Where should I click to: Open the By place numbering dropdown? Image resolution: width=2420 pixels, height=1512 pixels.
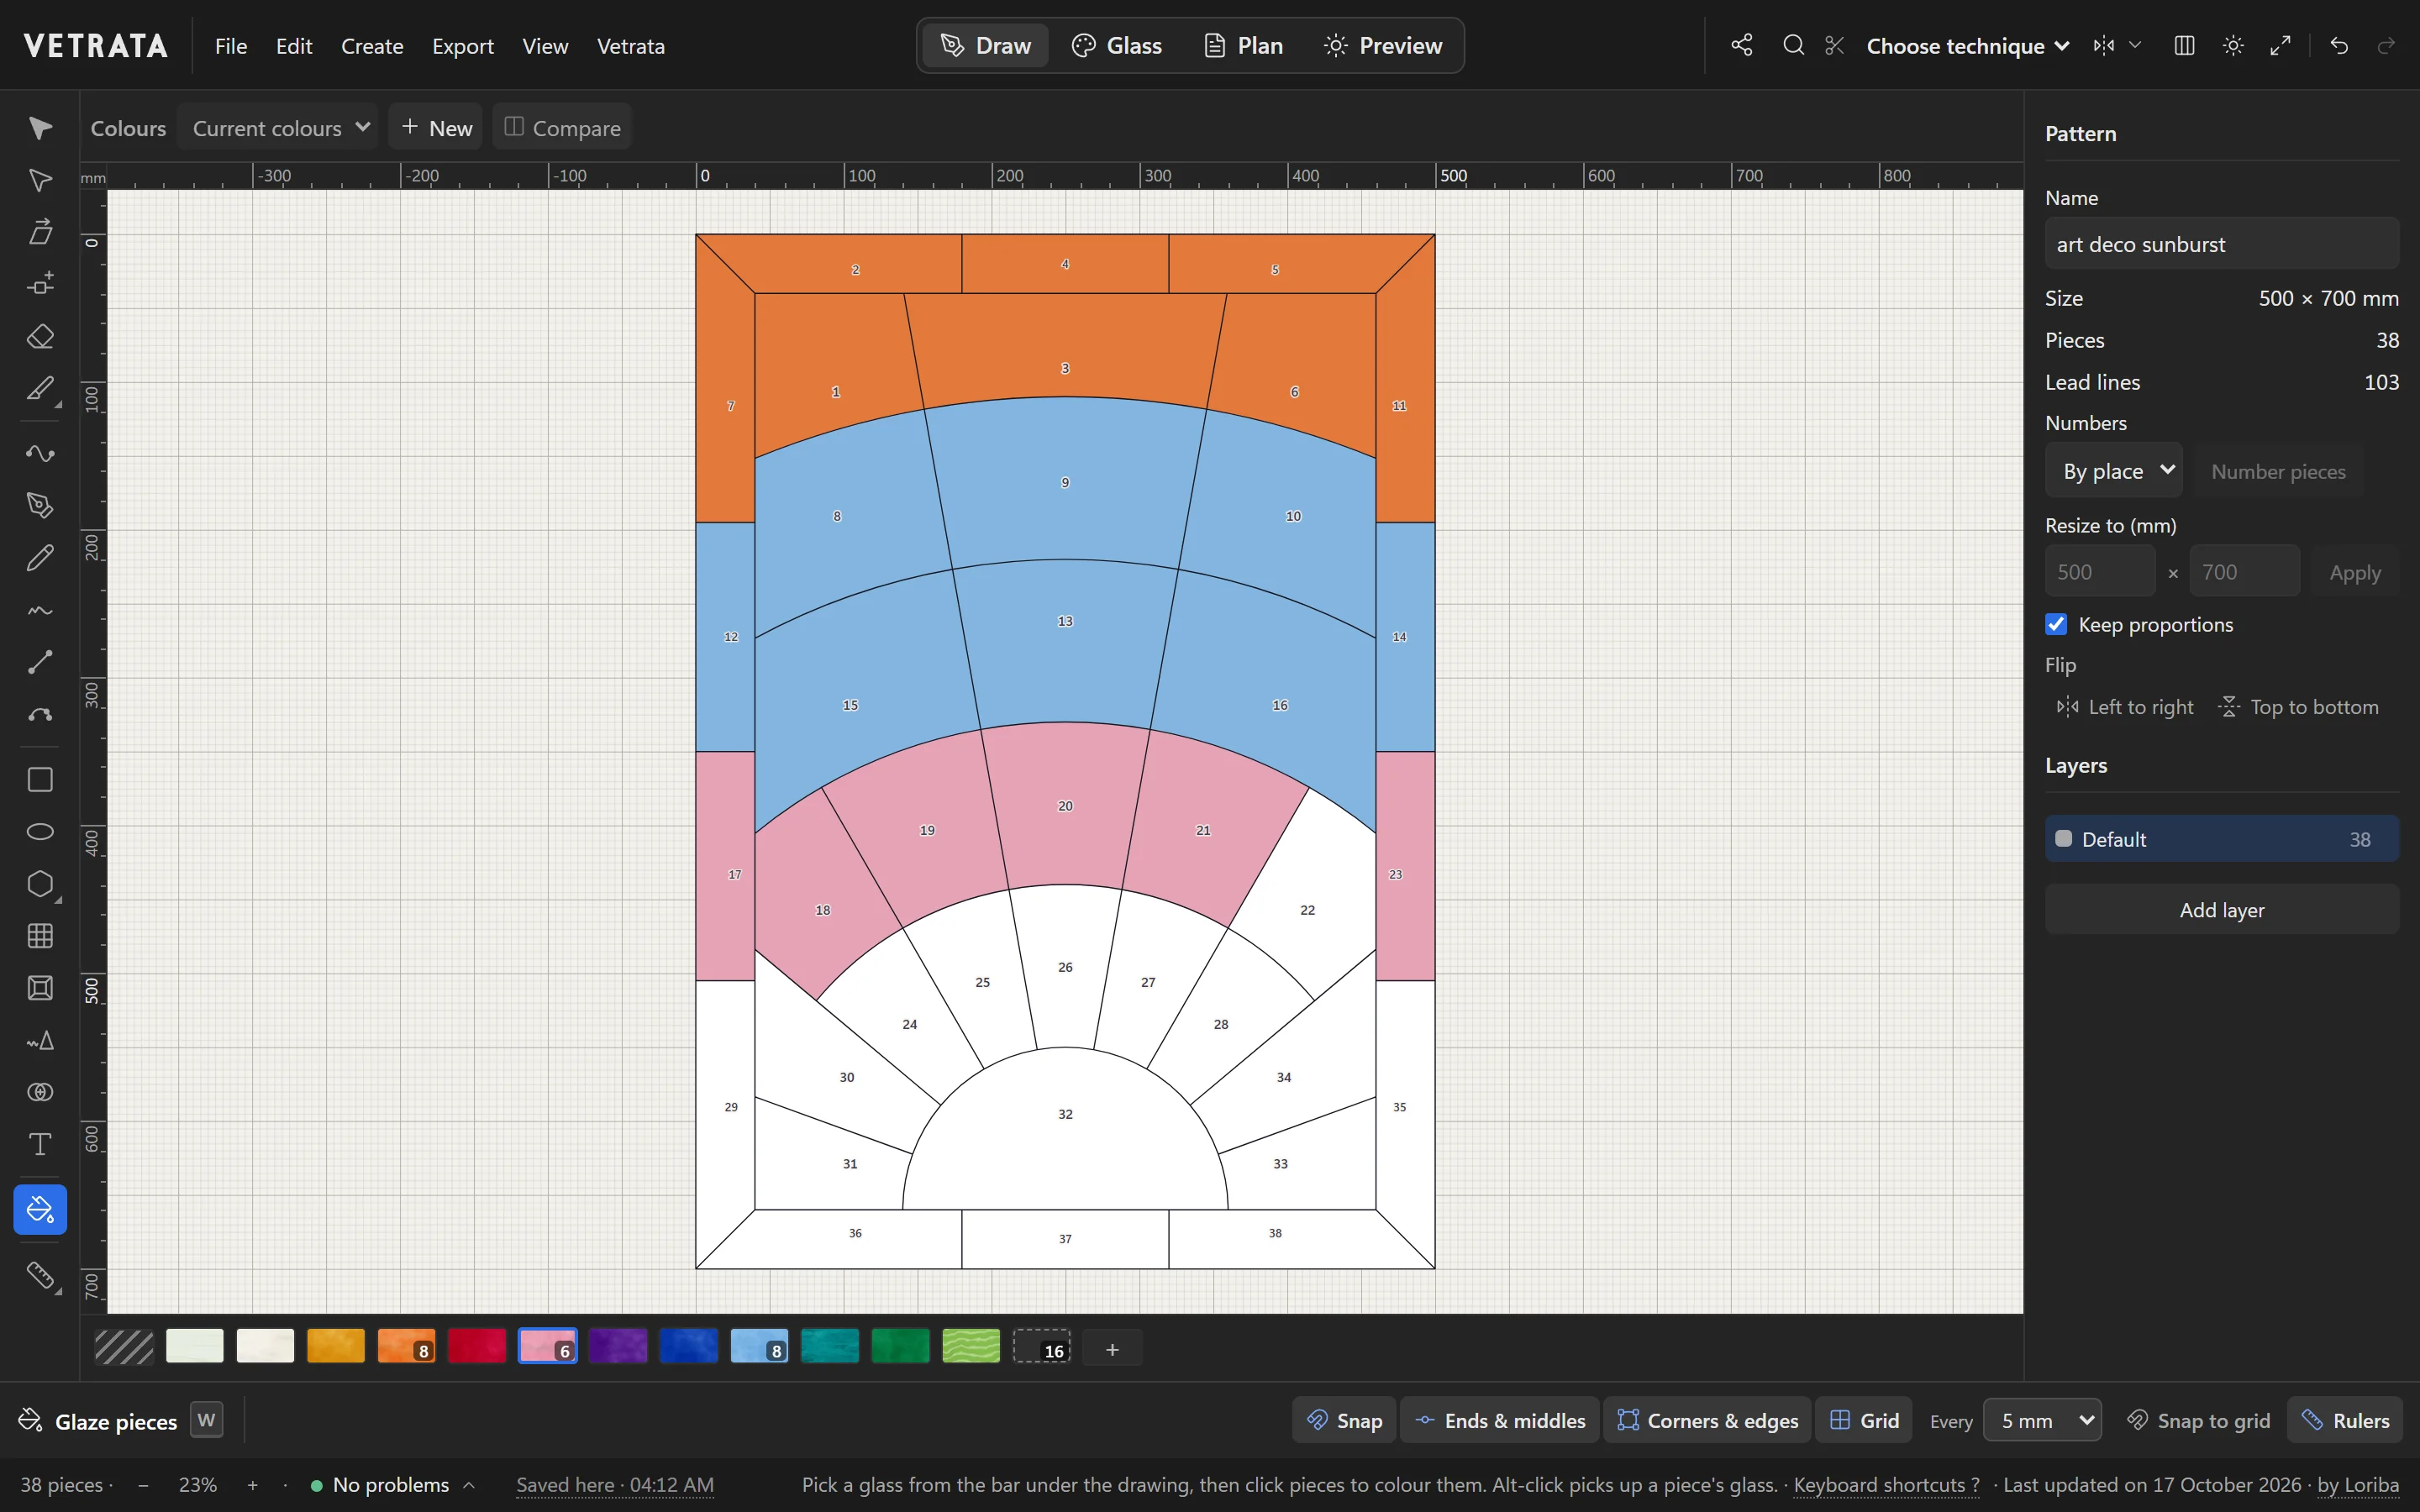pos(2114,470)
